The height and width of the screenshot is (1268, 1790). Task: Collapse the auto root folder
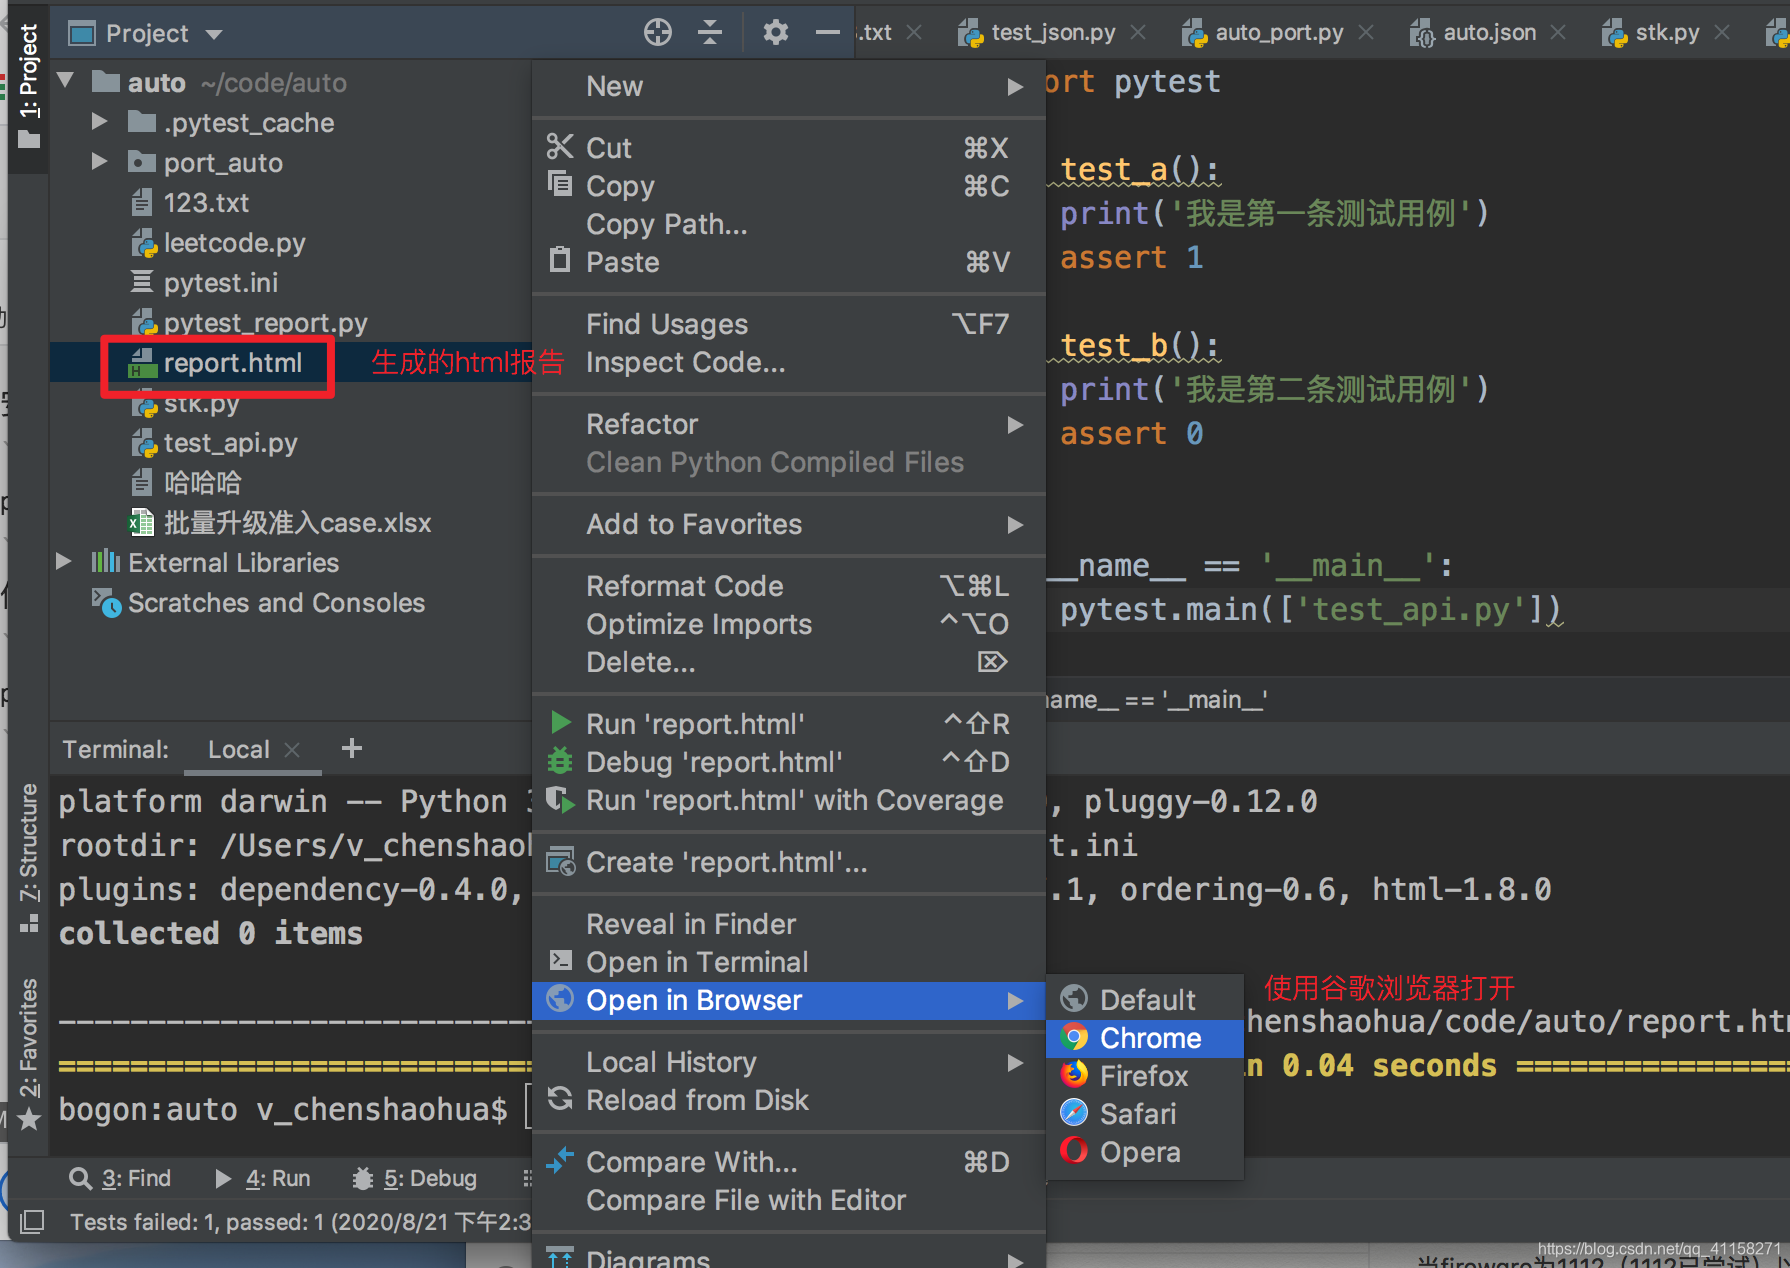pos(66,81)
